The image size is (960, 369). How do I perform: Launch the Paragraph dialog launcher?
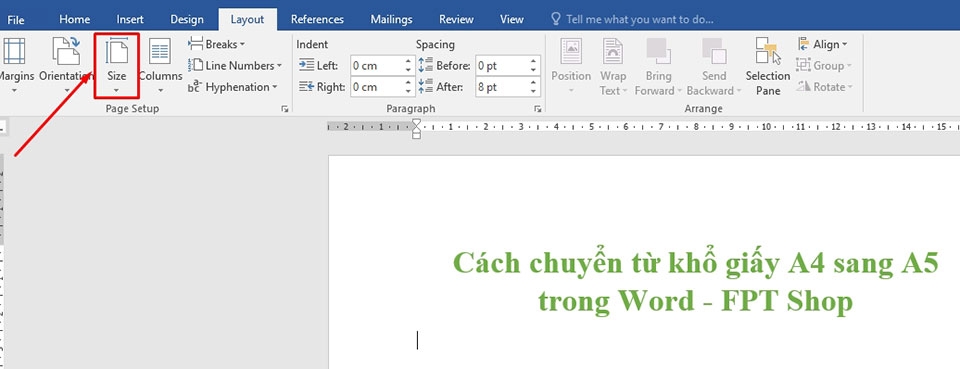[x=538, y=108]
